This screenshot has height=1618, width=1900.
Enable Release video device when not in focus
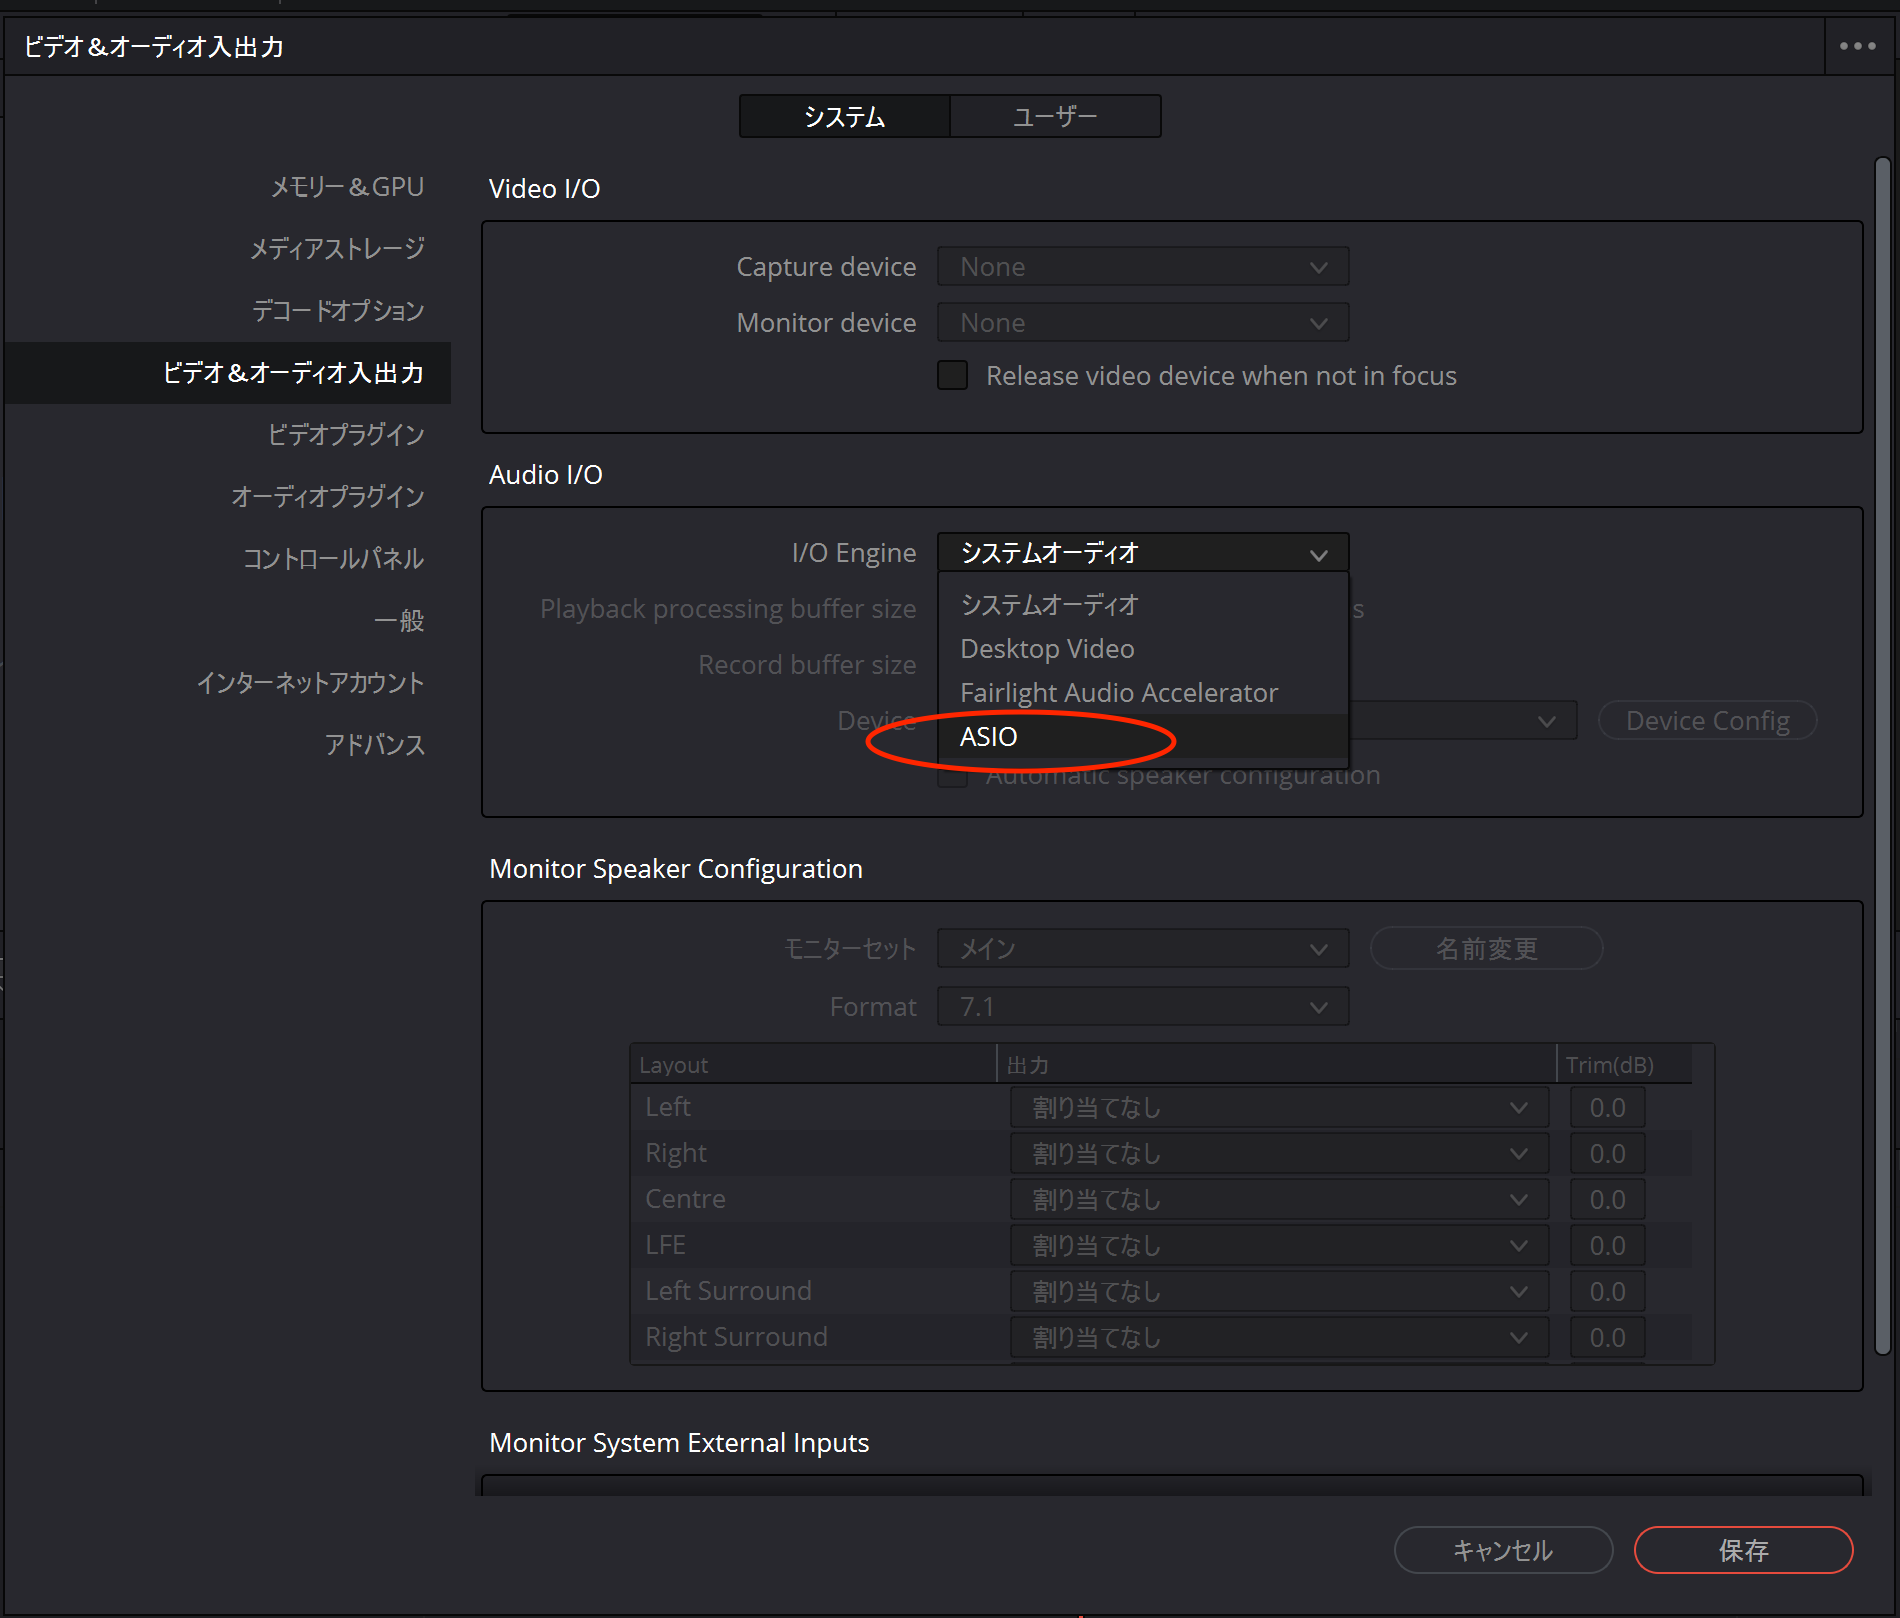coord(953,376)
